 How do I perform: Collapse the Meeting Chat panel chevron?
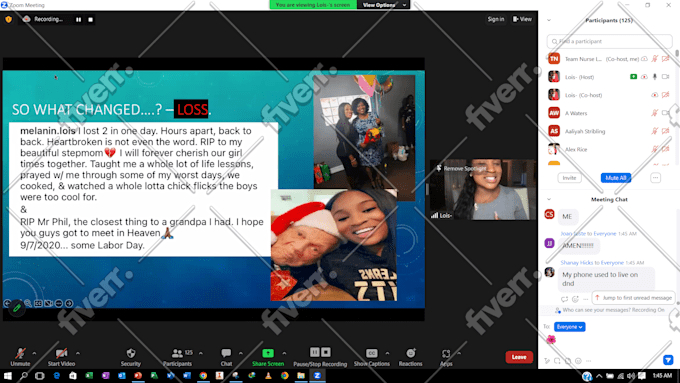click(x=549, y=199)
